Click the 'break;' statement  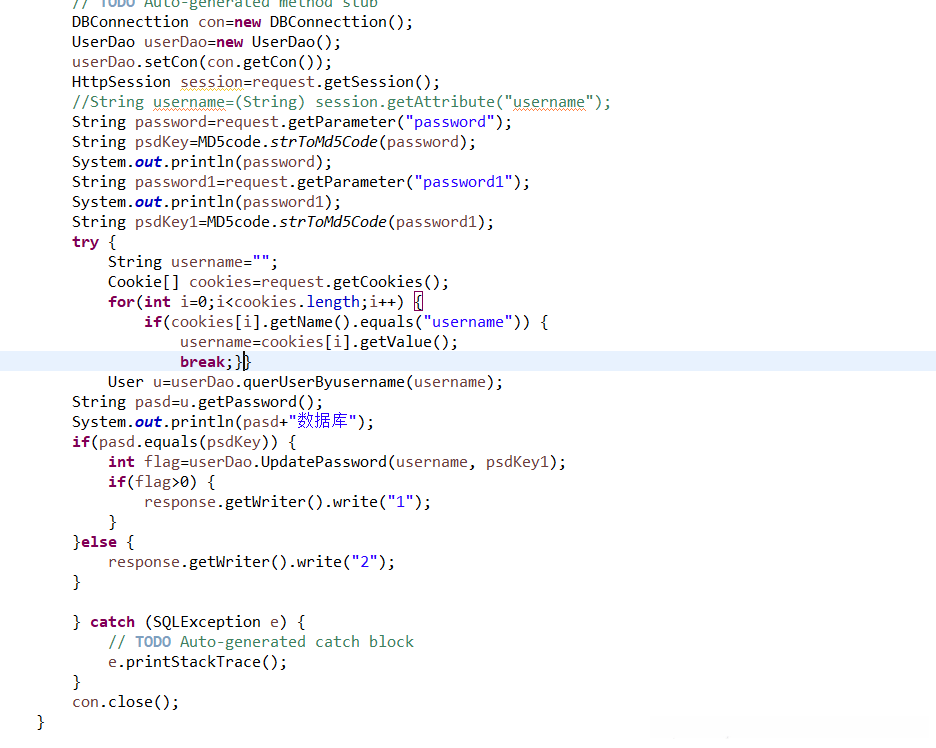[206, 362]
